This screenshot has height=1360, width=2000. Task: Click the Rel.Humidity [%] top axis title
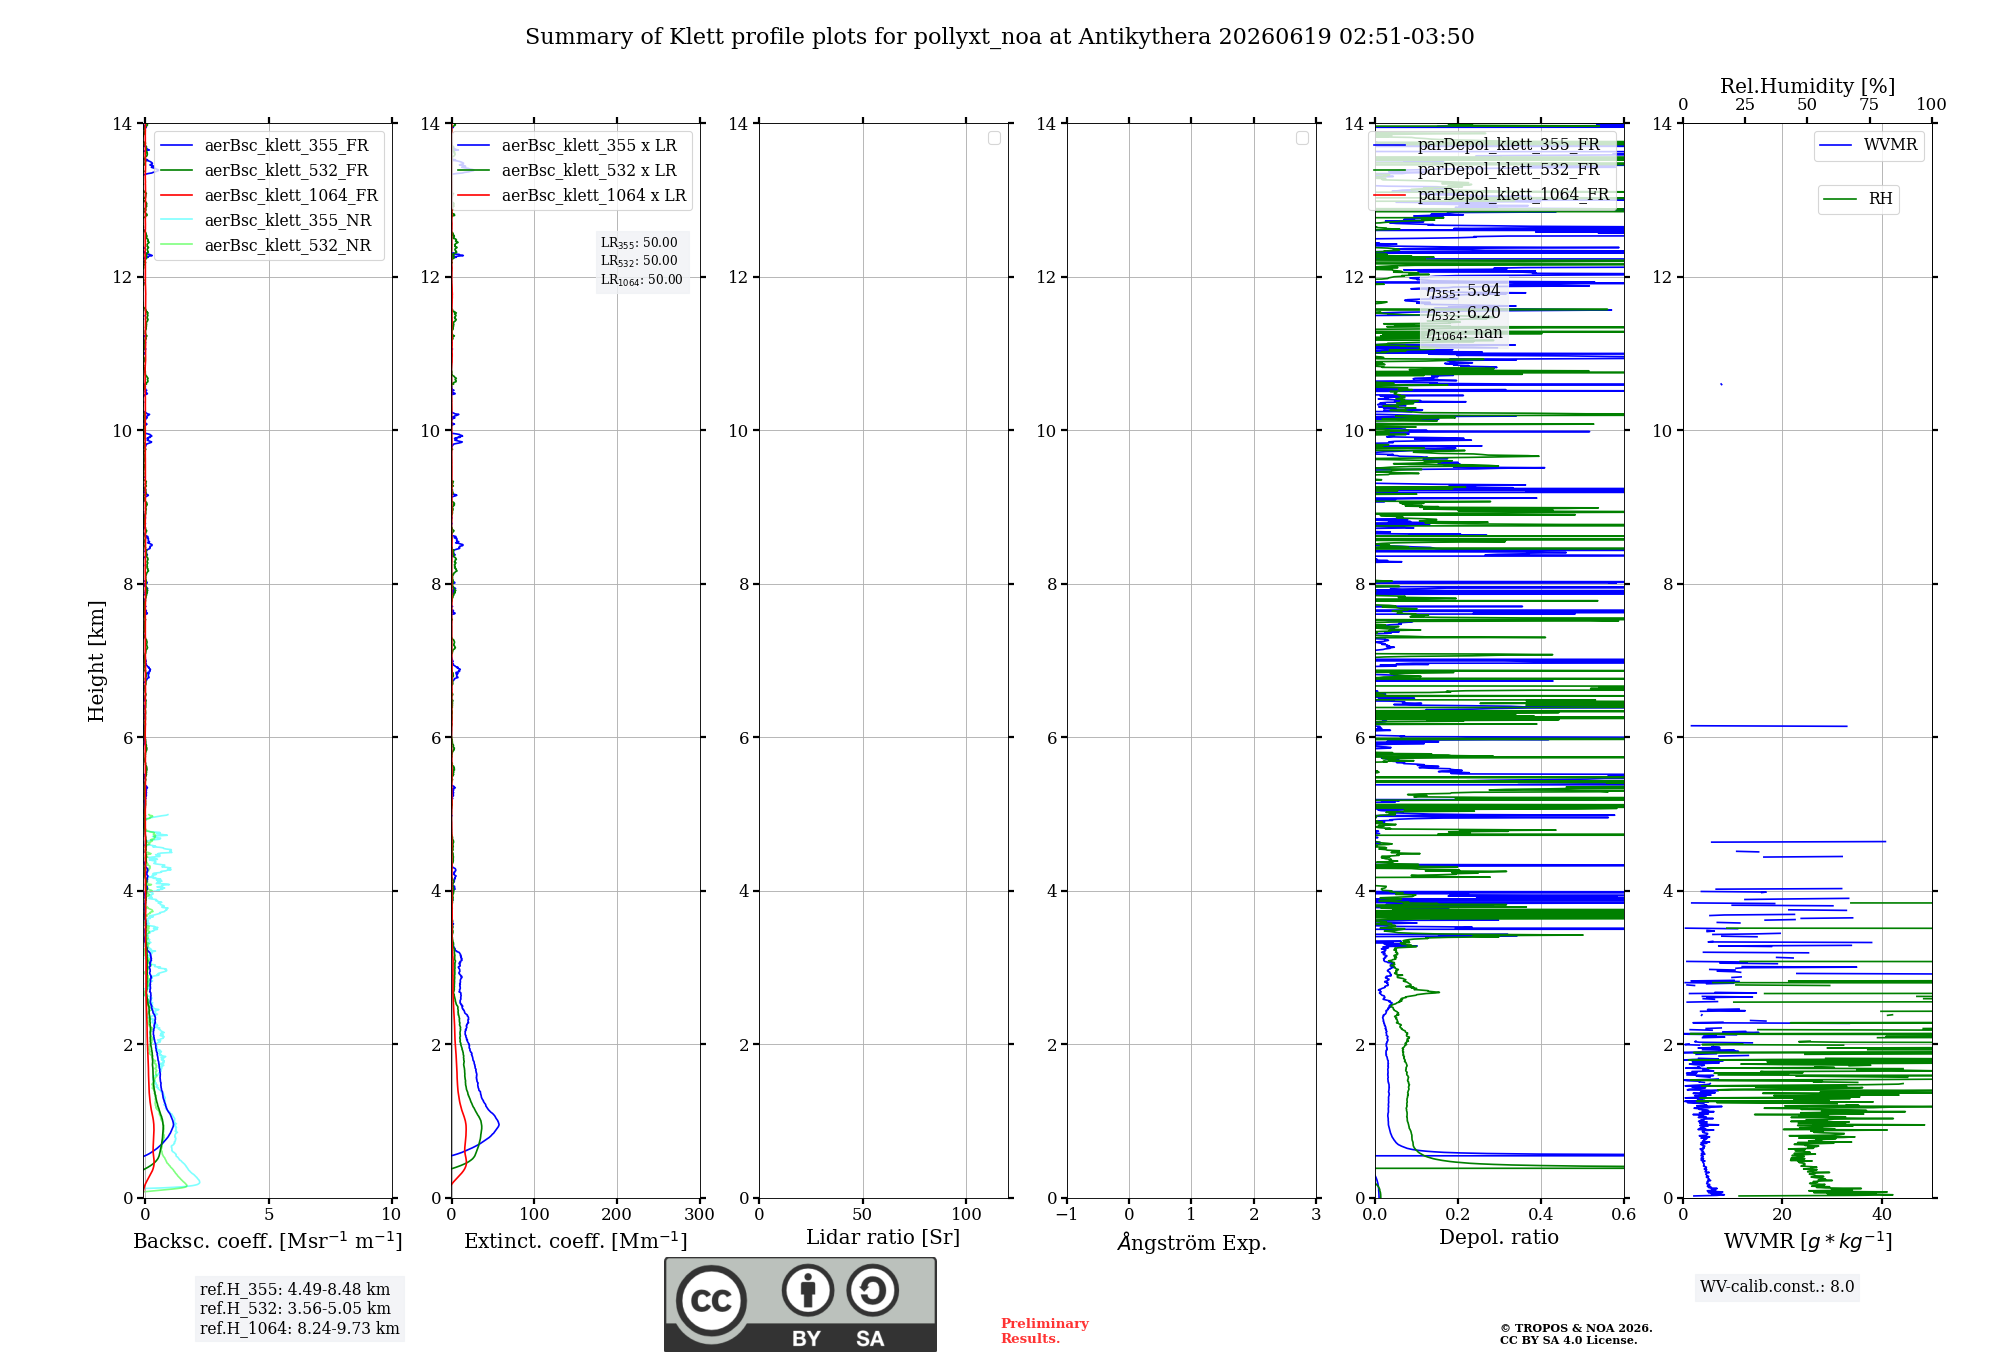(x=1807, y=86)
